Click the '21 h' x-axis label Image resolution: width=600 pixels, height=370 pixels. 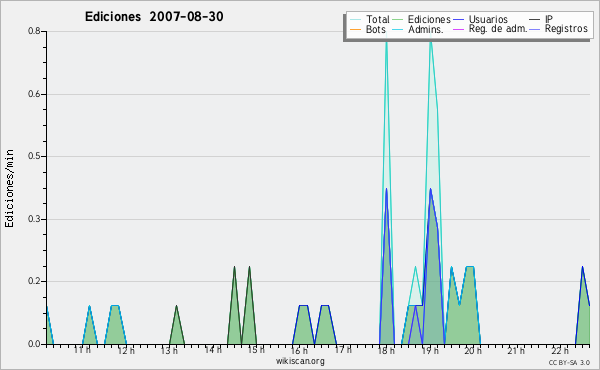point(517,350)
